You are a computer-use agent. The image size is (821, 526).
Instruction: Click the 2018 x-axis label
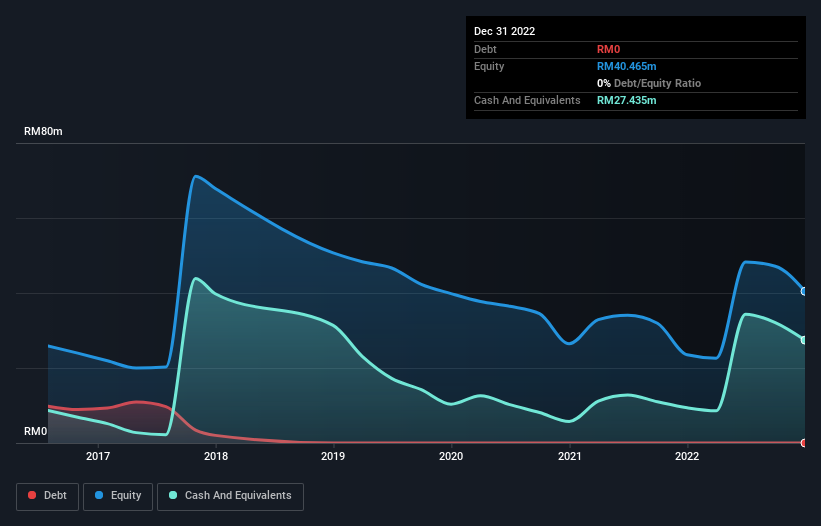click(x=216, y=456)
